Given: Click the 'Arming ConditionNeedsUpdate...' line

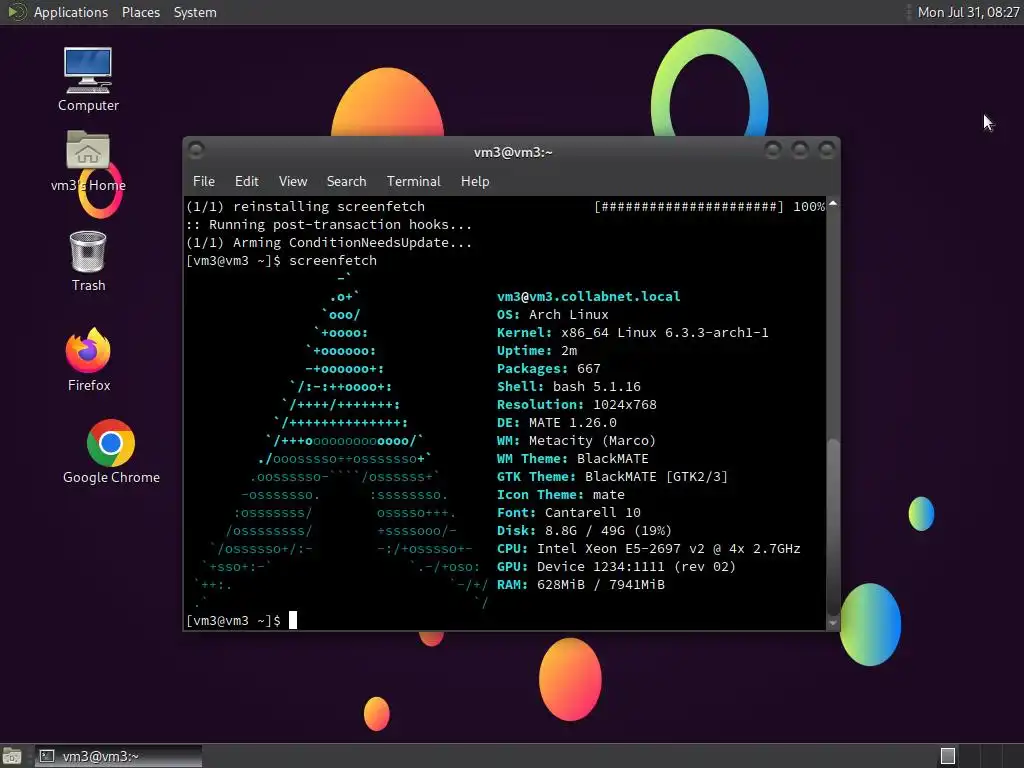Looking at the screenshot, I should 329,242.
